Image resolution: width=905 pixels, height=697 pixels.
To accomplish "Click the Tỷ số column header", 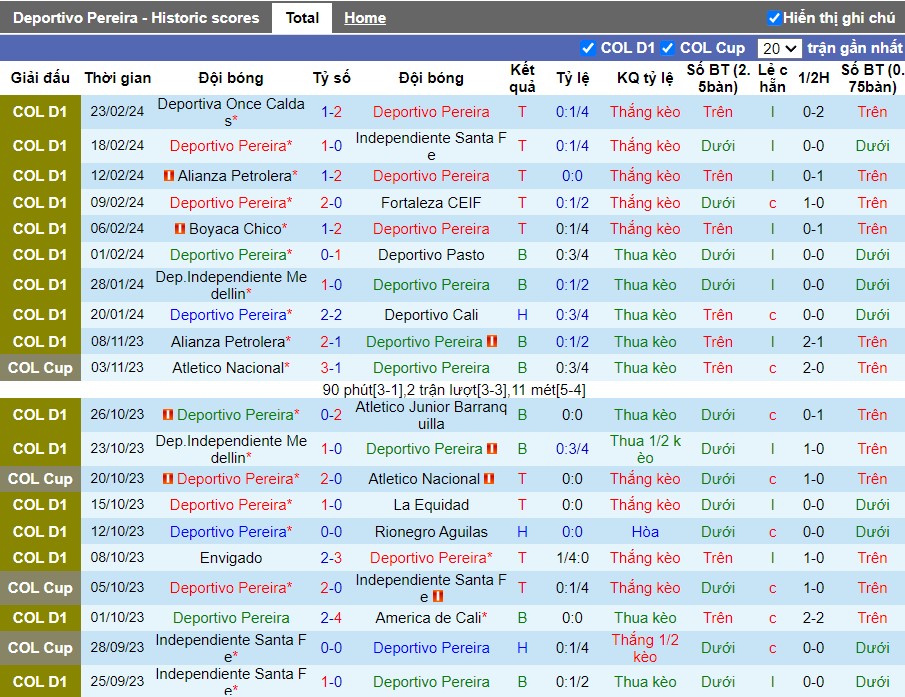I will coord(331,78).
